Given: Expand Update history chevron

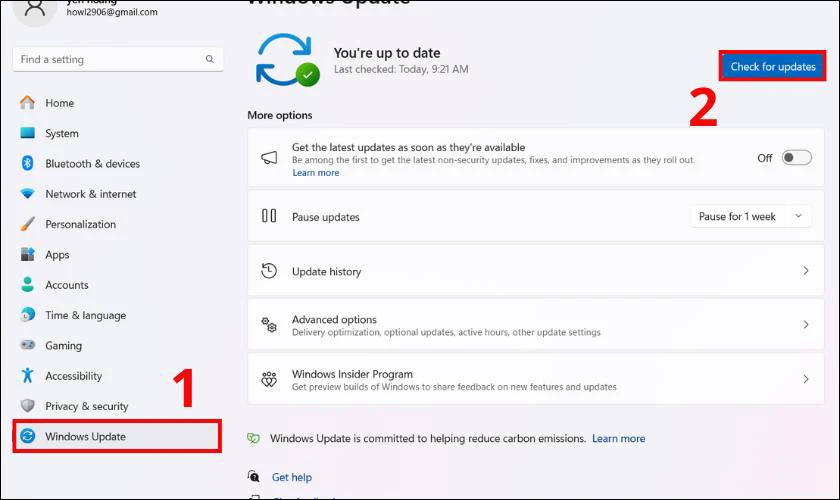Looking at the screenshot, I should (x=806, y=271).
